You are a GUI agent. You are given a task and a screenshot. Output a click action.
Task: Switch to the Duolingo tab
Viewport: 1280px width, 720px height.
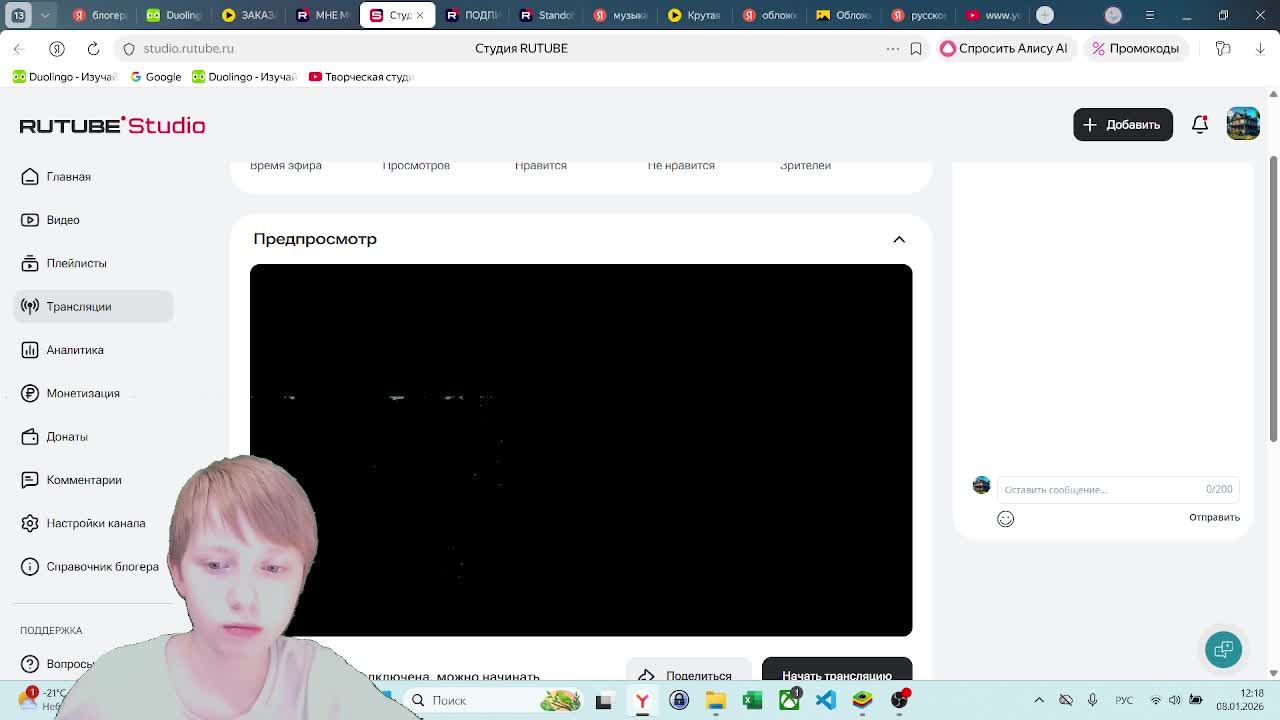pos(174,15)
